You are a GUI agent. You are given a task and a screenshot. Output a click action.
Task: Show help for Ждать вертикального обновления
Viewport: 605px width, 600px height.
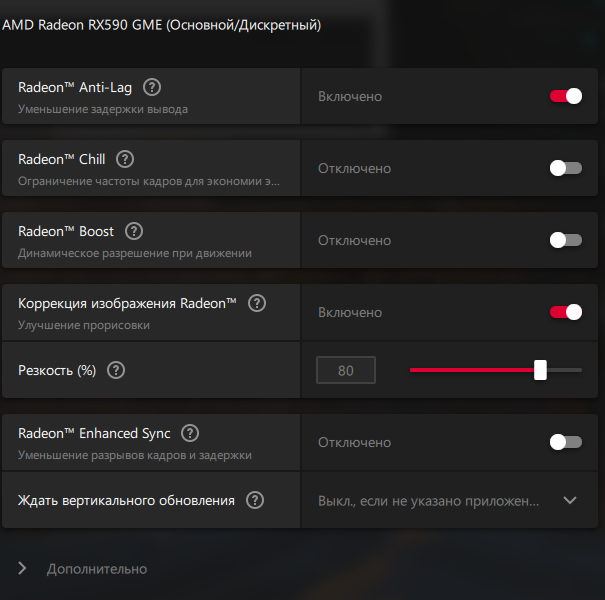click(255, 500)
